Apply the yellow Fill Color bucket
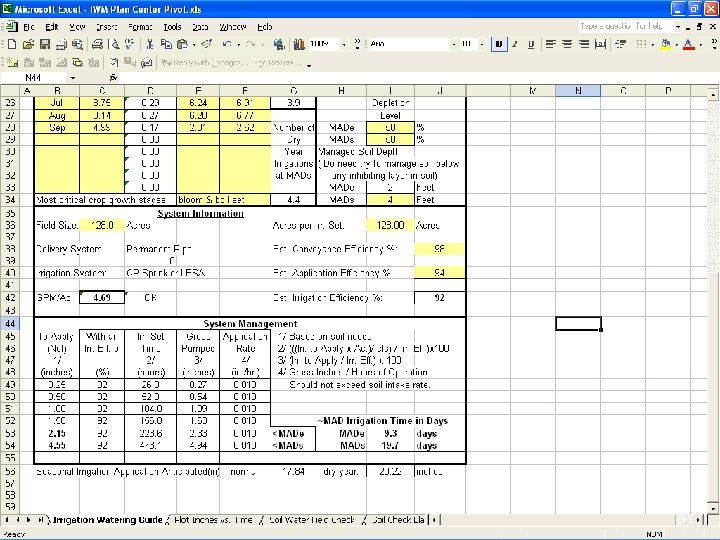This screenshot has height=540, width=720. point(665,44)
